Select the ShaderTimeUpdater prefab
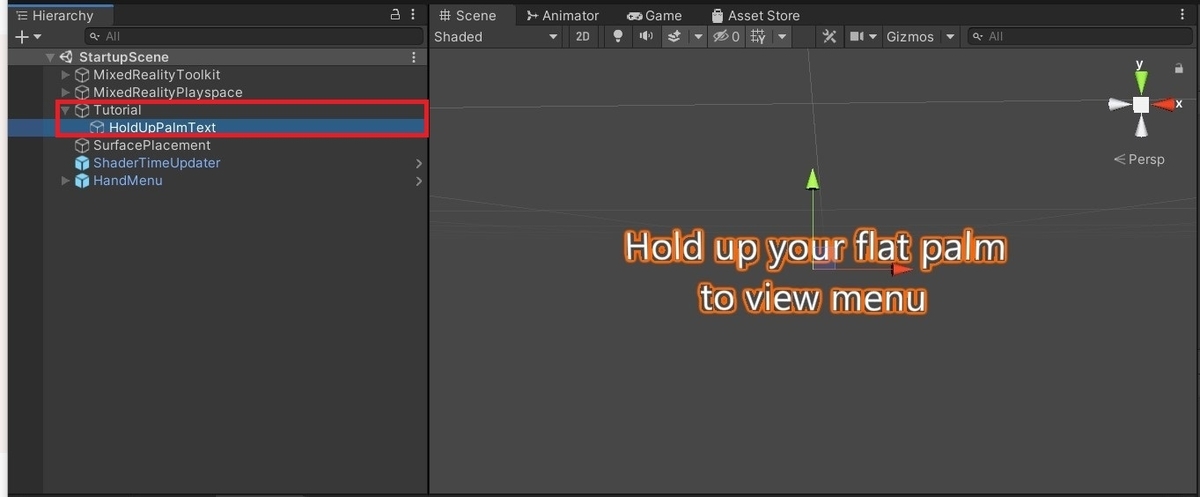Image resolution: width=1200 pixels, height=497 pixels. pos(157,163)
